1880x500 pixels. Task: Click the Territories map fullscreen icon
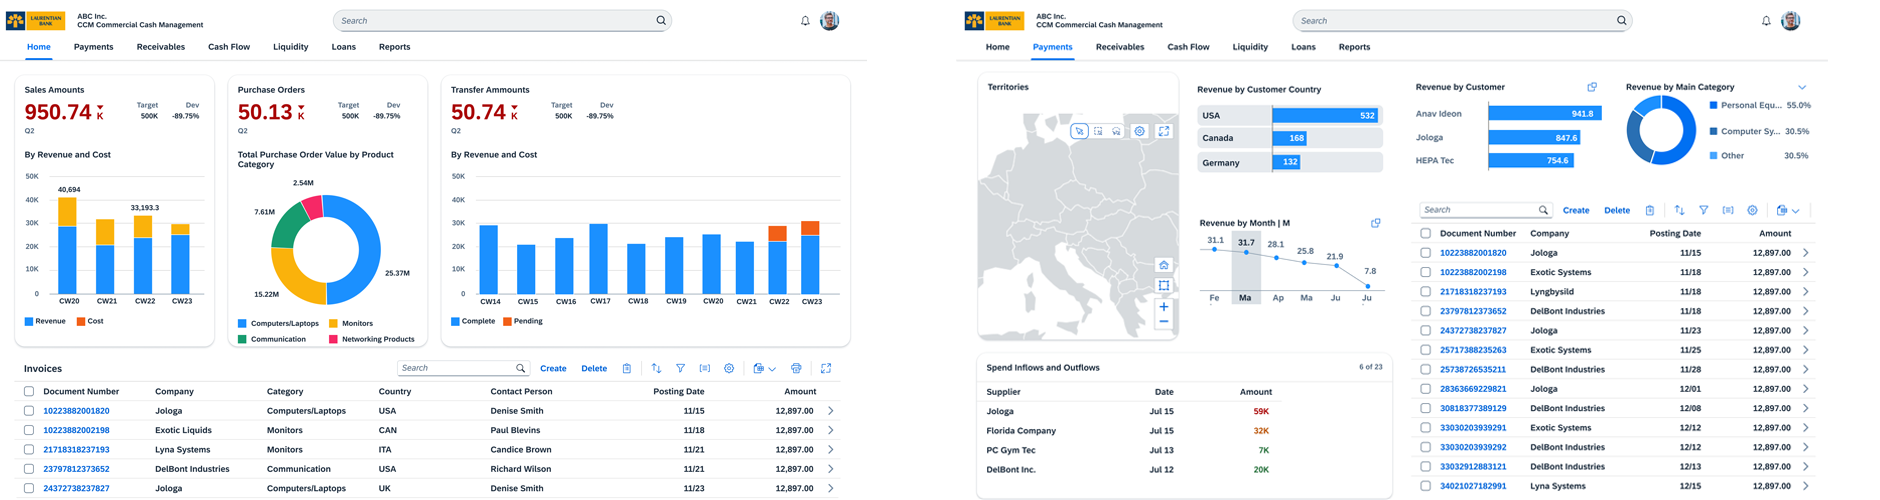[1164, 131]
